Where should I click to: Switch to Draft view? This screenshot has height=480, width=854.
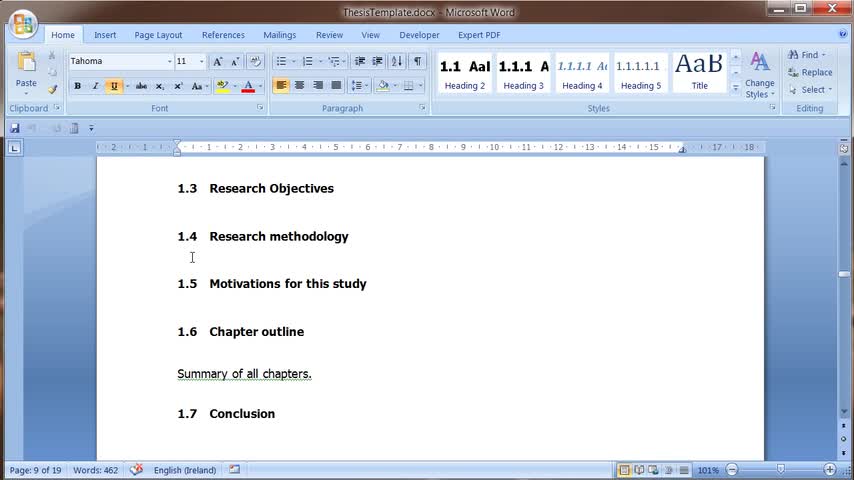684,470
